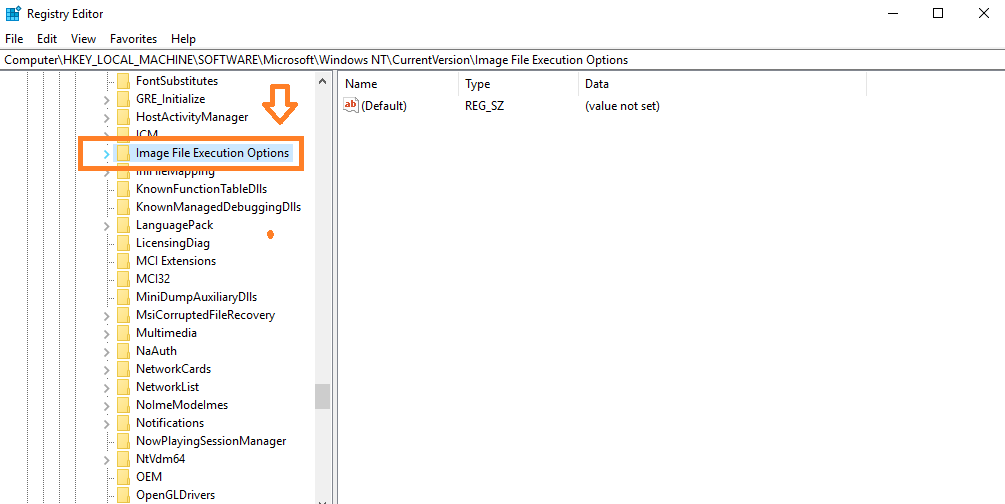1005x504 pixels.
Task: Click the NowPlayingSessionManager folder icon
Action: point(123,441)
